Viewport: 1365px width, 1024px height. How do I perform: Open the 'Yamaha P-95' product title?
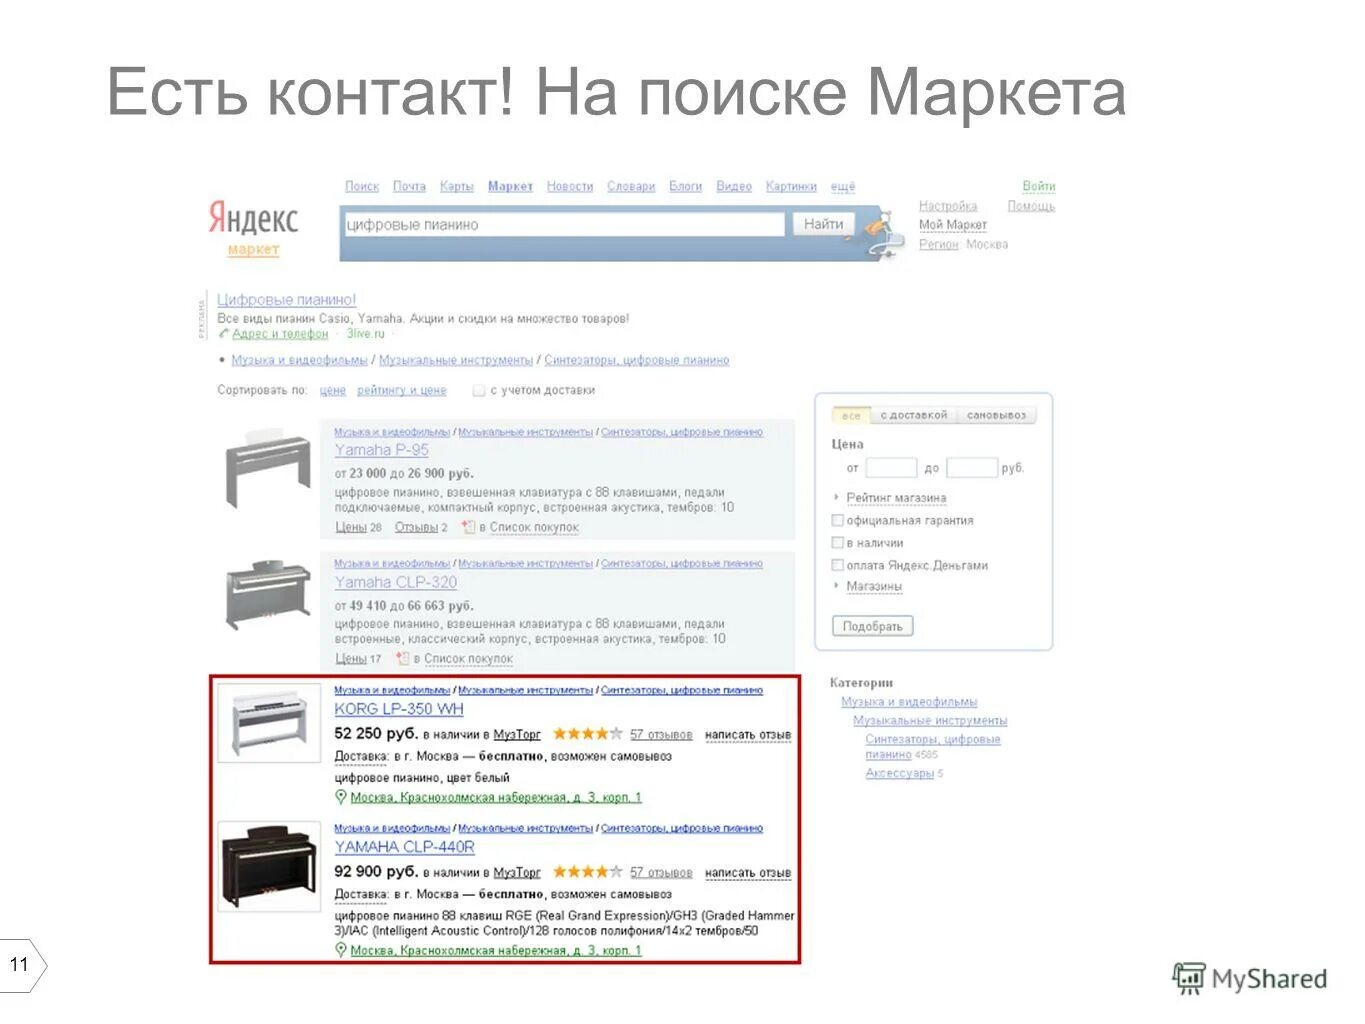point(381,450)
